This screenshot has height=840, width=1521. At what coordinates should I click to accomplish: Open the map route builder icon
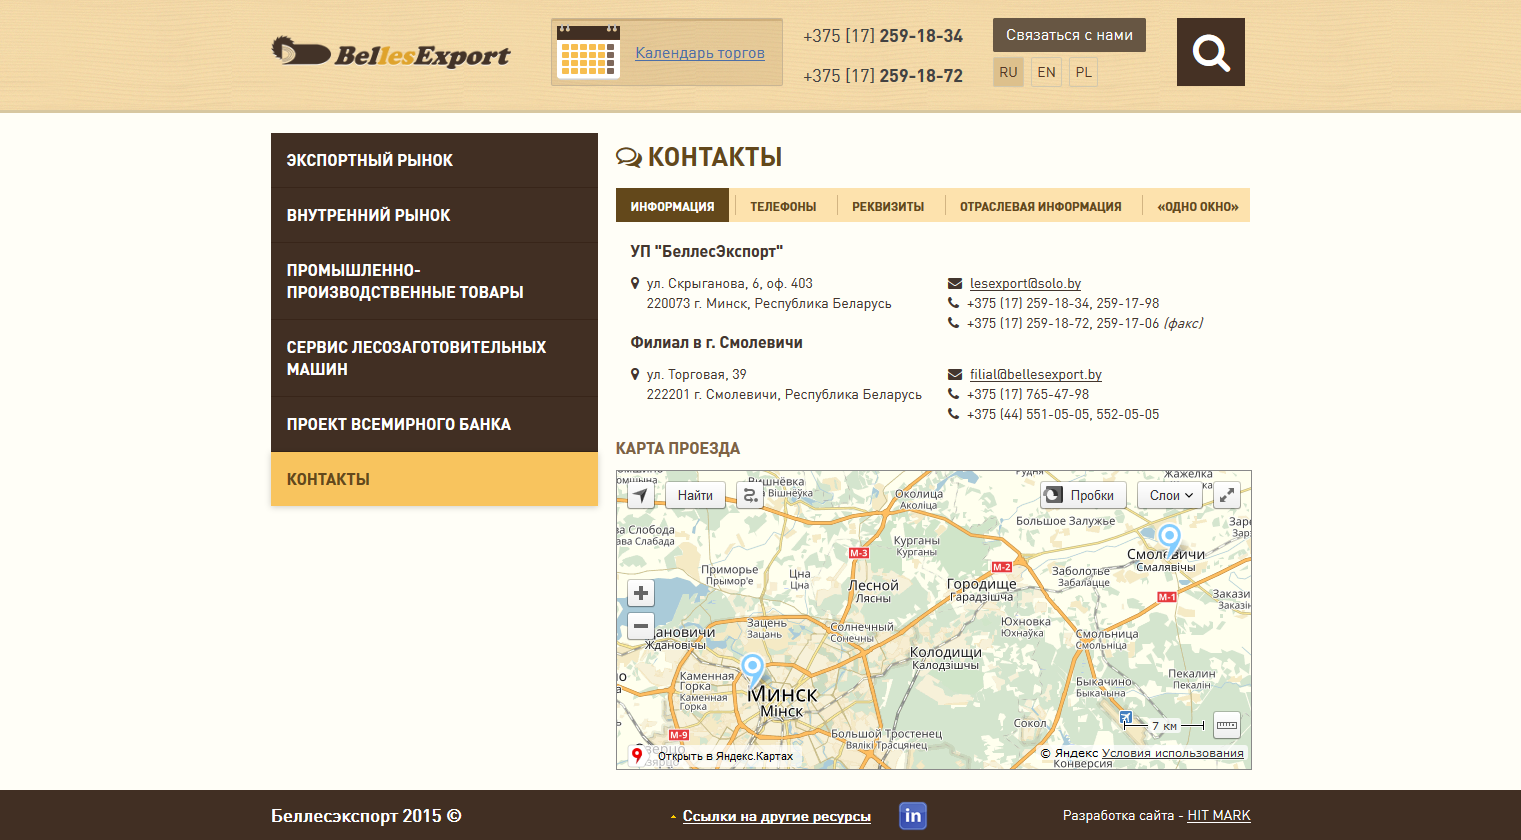point(750,495)
